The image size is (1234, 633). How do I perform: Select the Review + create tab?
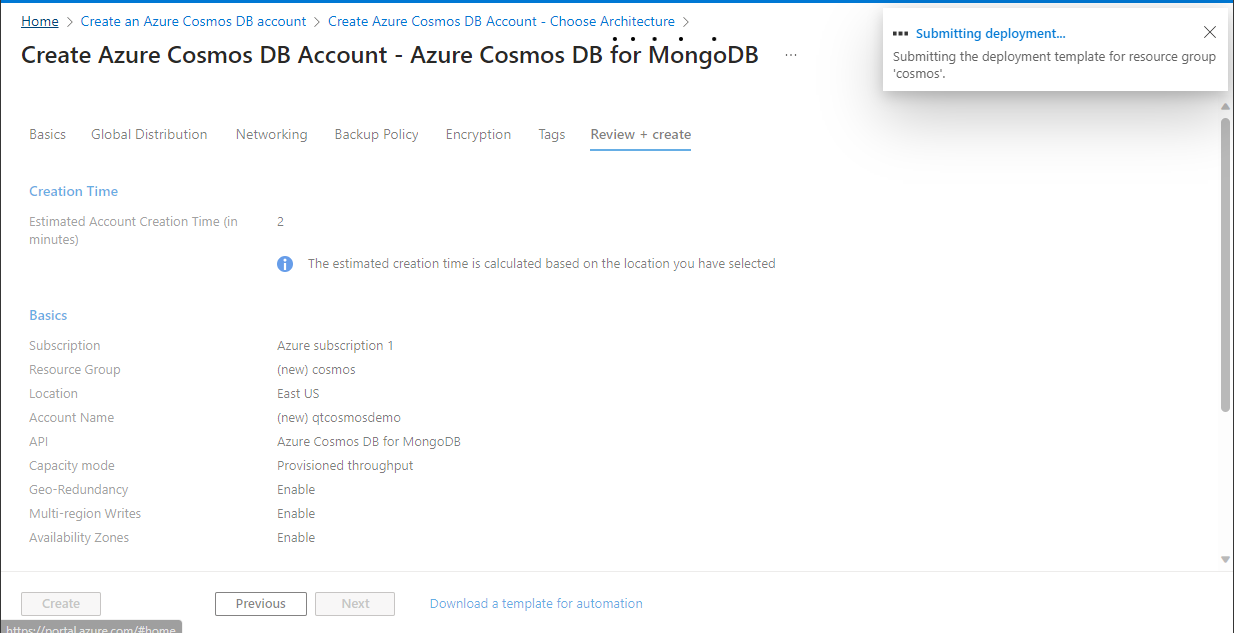[640, 134]
